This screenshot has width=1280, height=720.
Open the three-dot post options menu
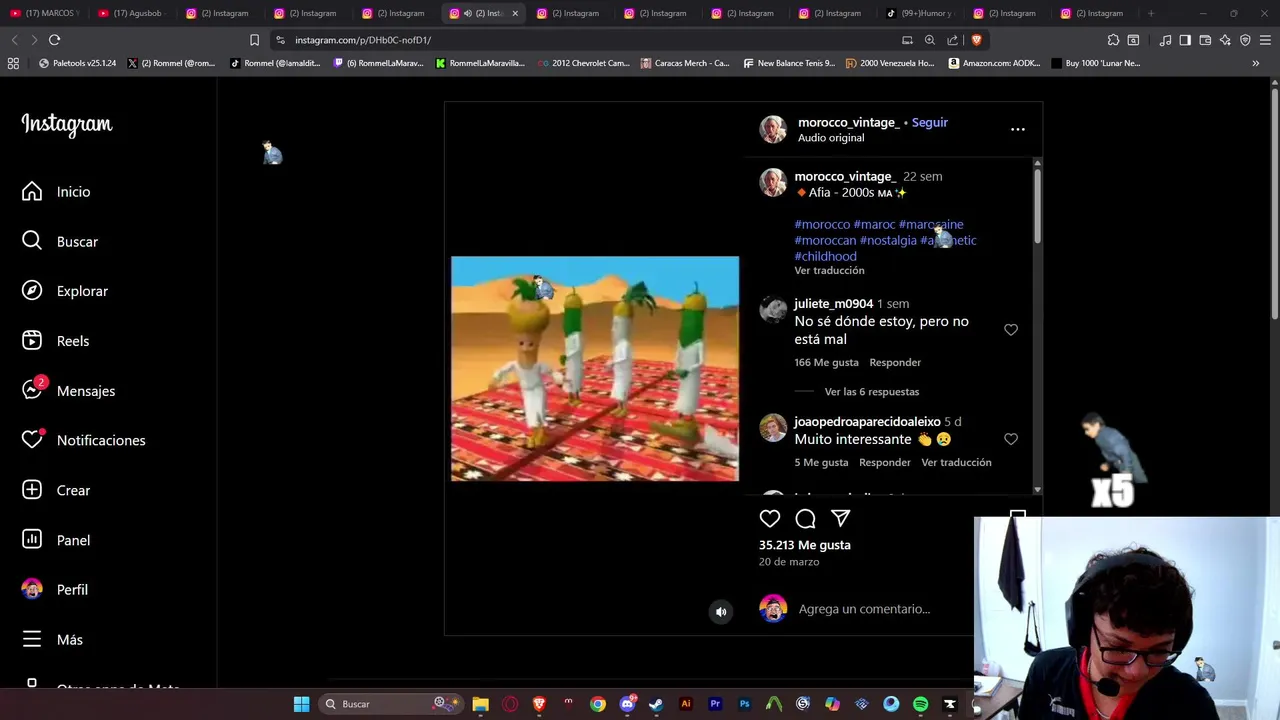click(1017, 129)
